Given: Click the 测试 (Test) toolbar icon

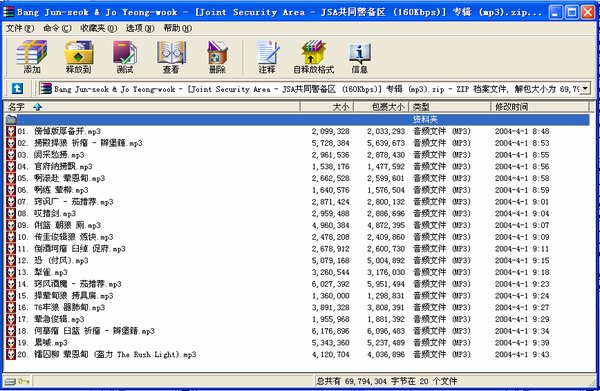Looking at the screenshot, I should click(125, 57).
